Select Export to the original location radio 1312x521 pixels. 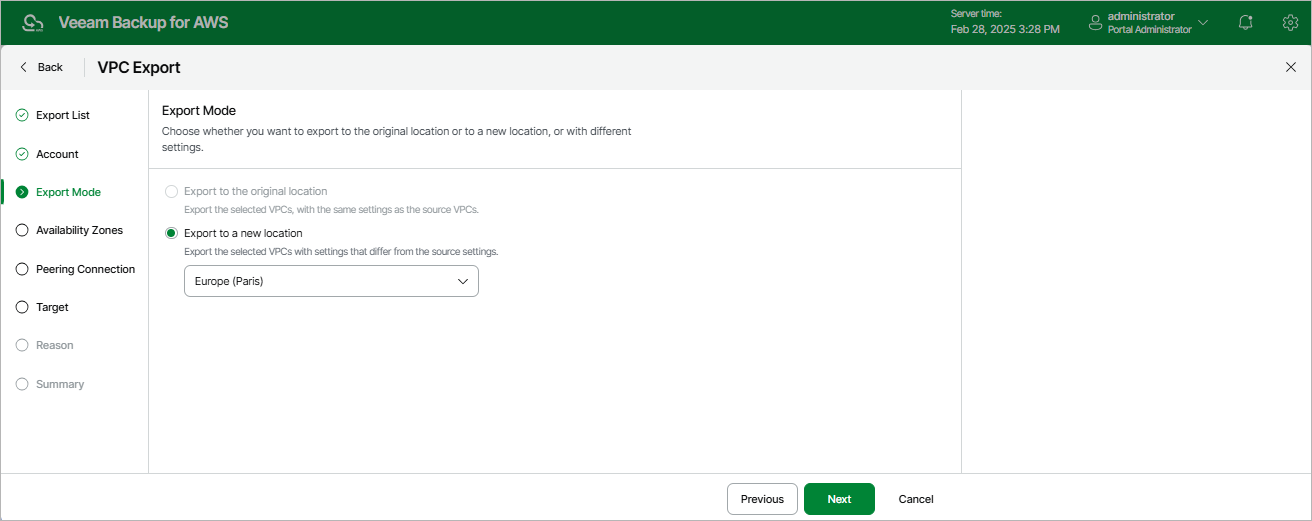tap(171, 191)
